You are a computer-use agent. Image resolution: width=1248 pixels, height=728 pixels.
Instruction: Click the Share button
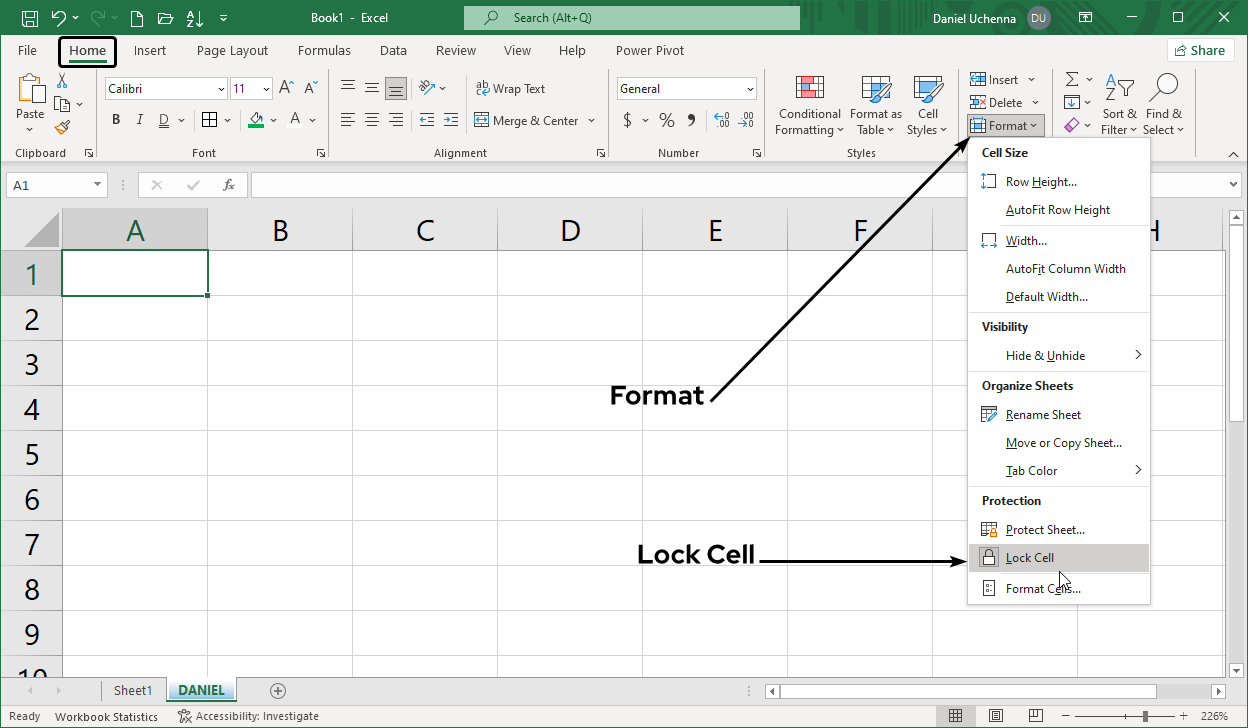[x=1199, y=51]
